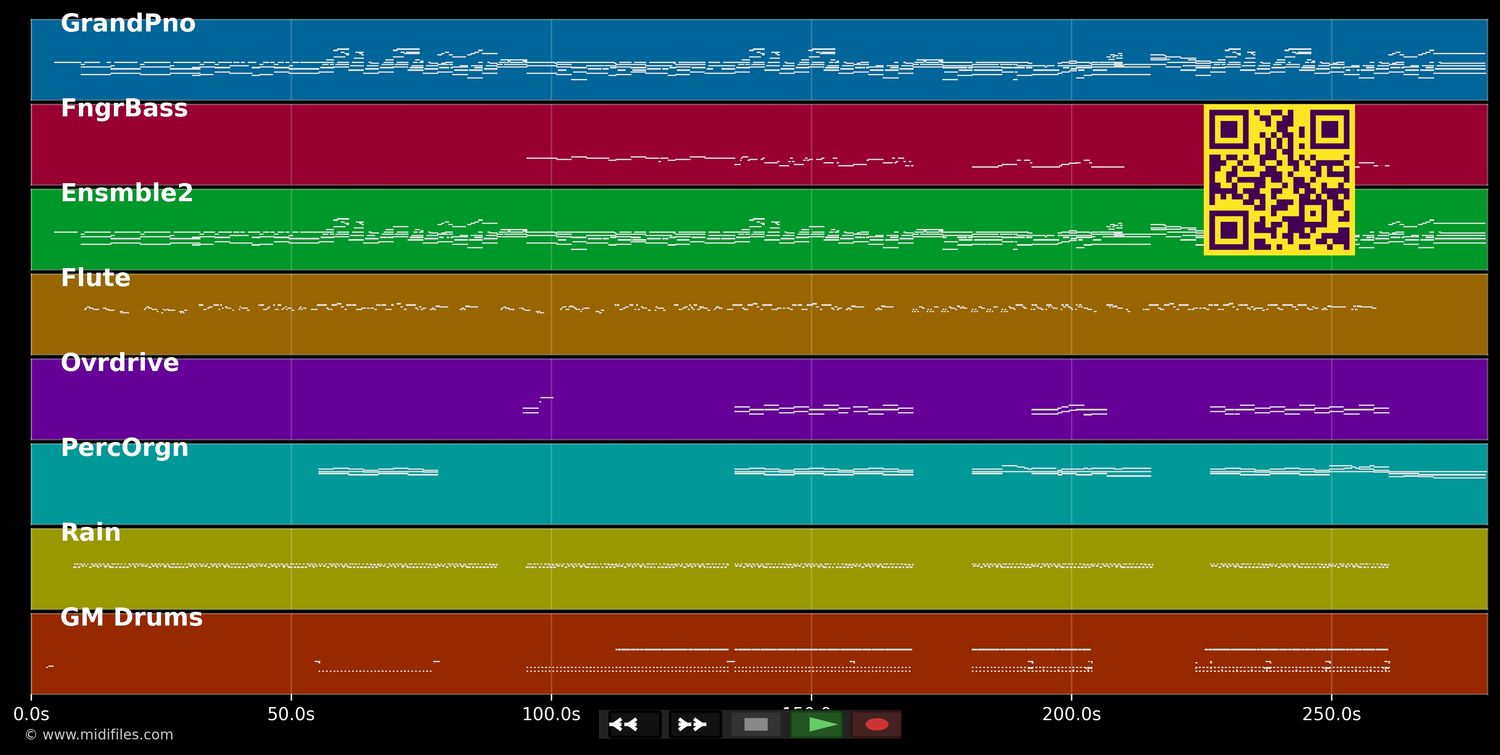Open the www.midifiles.com copyright link
This screenshot has height=755, width=1500.
pyautogui.click(x=98, y=735)
